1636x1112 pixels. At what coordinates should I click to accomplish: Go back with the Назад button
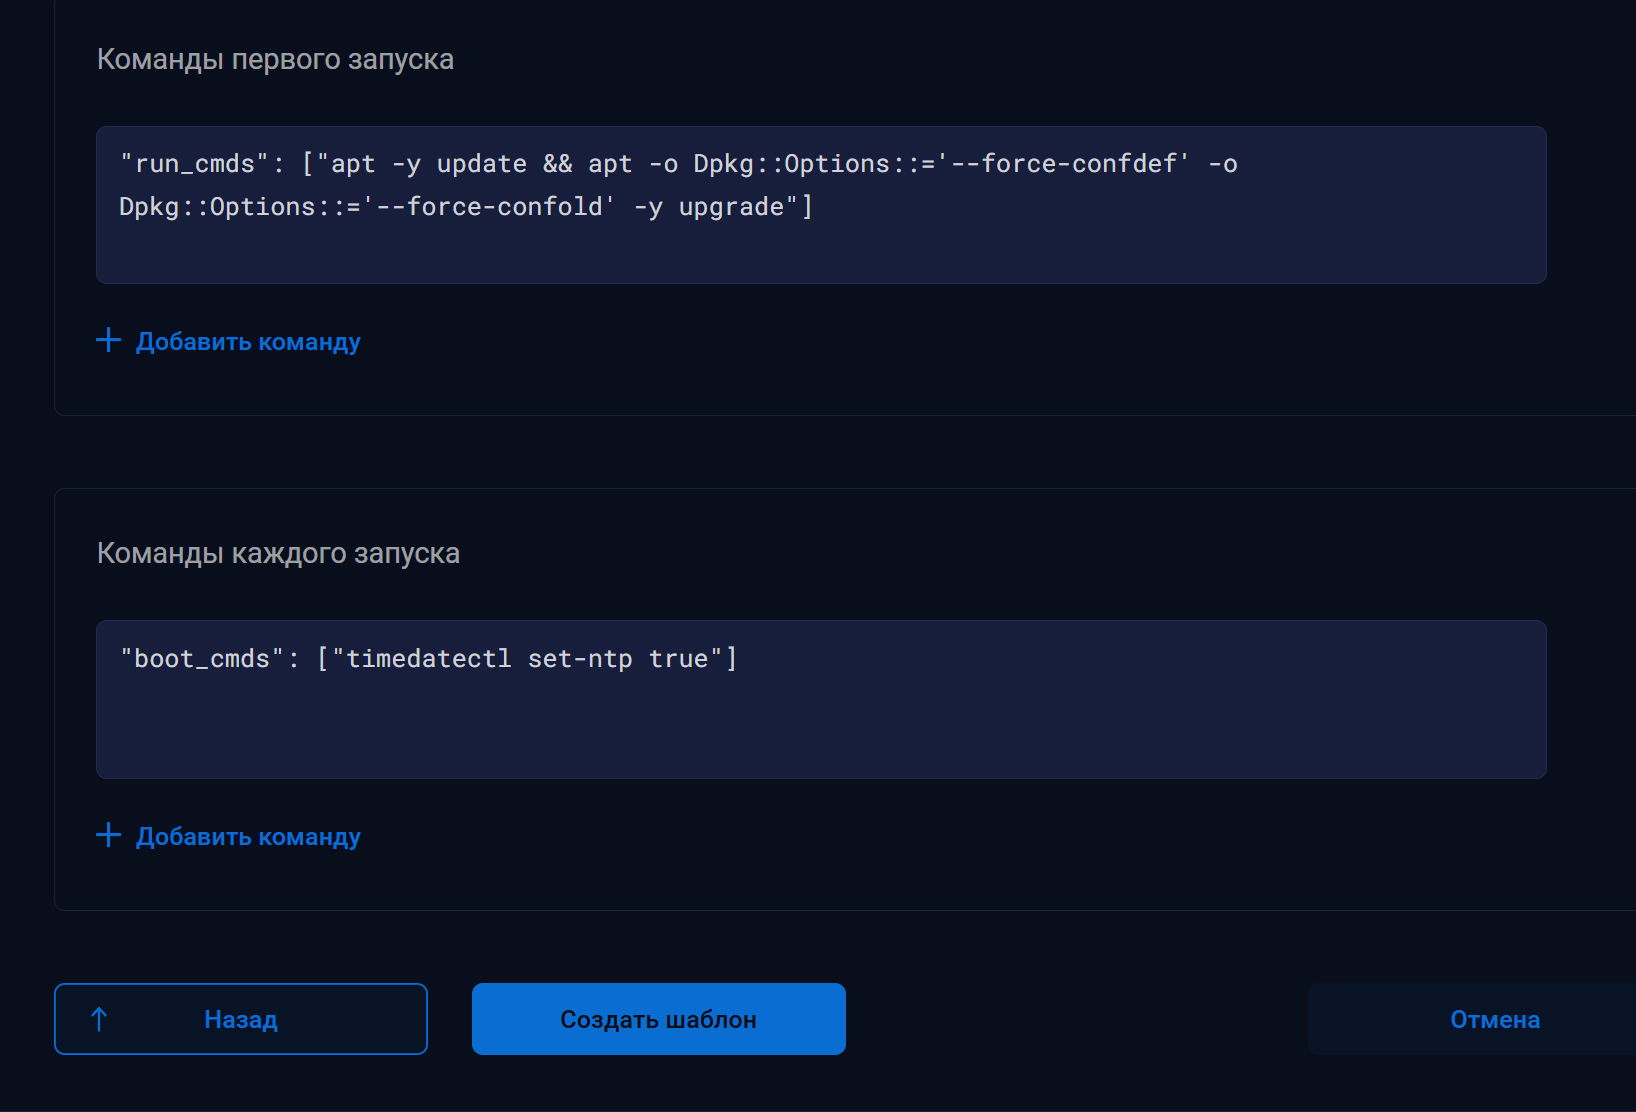pyautogui.click(x=241, y=1019)
